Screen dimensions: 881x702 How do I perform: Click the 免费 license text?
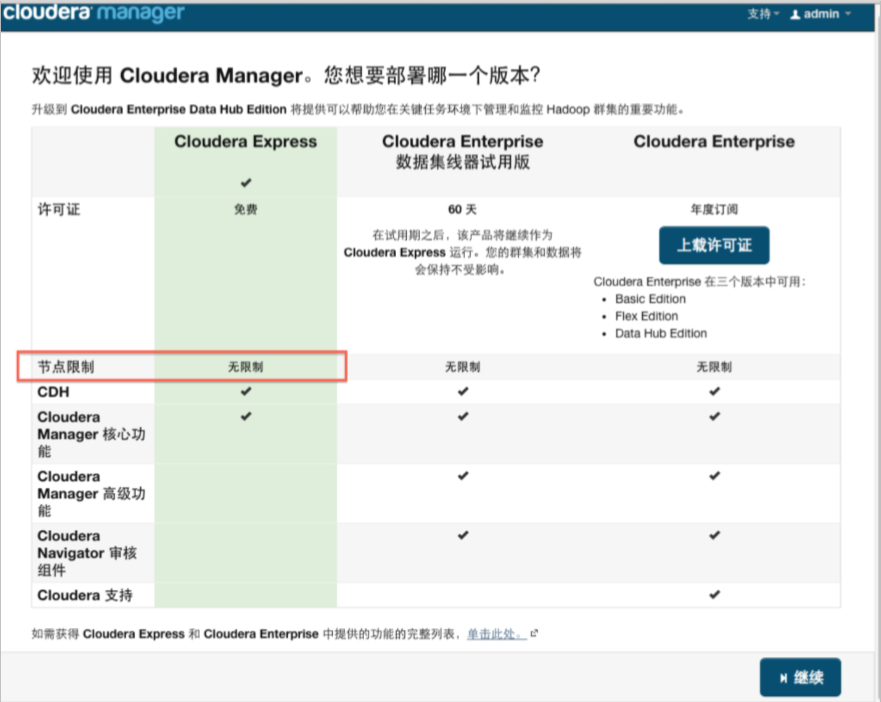point(246,210)
